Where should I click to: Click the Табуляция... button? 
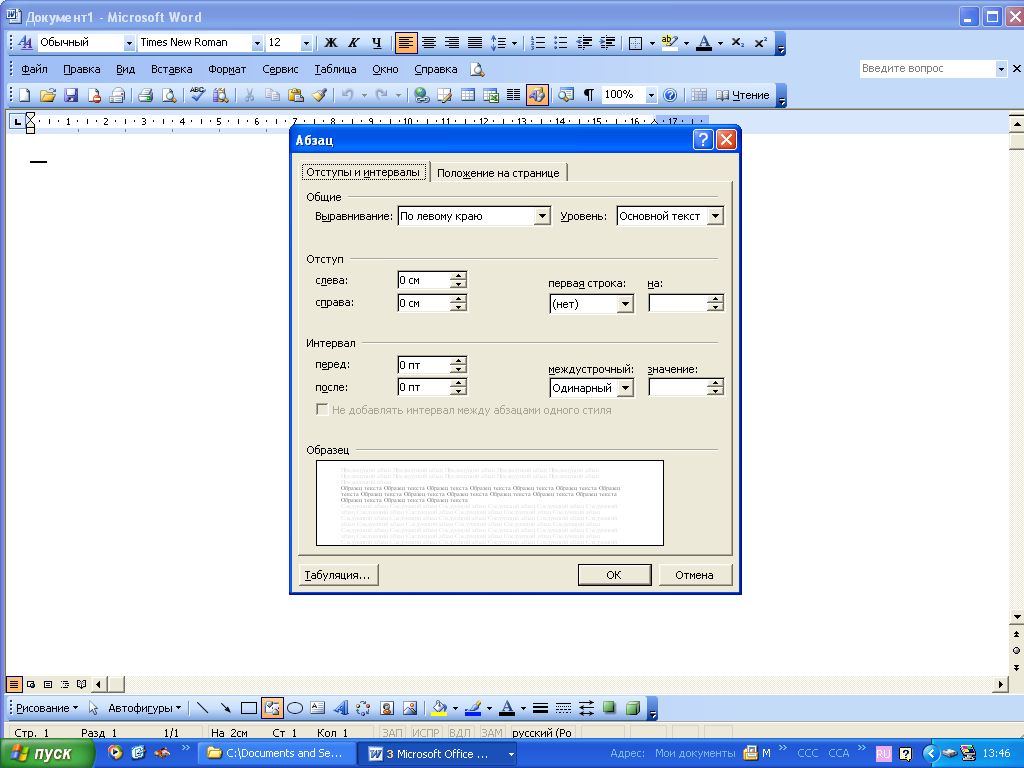(x=337, y=575)
